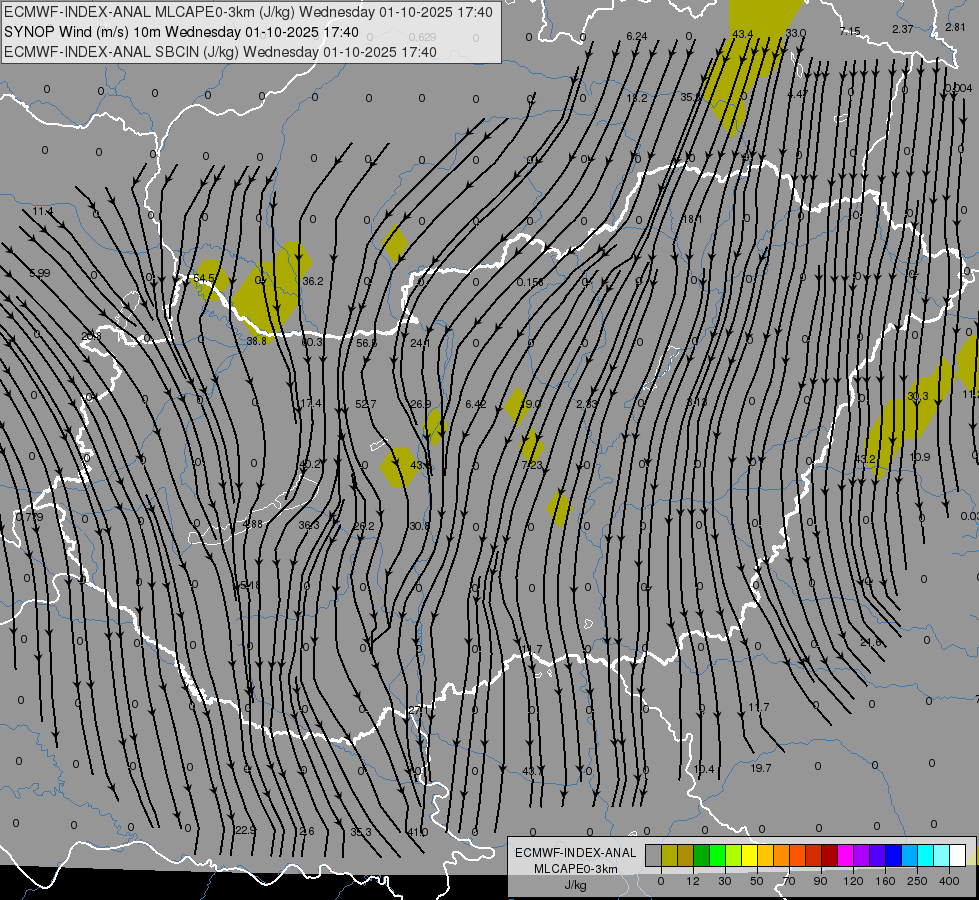Click the map value 6.42
Viewport: 979px width, 900px height.
coord(476,404)
